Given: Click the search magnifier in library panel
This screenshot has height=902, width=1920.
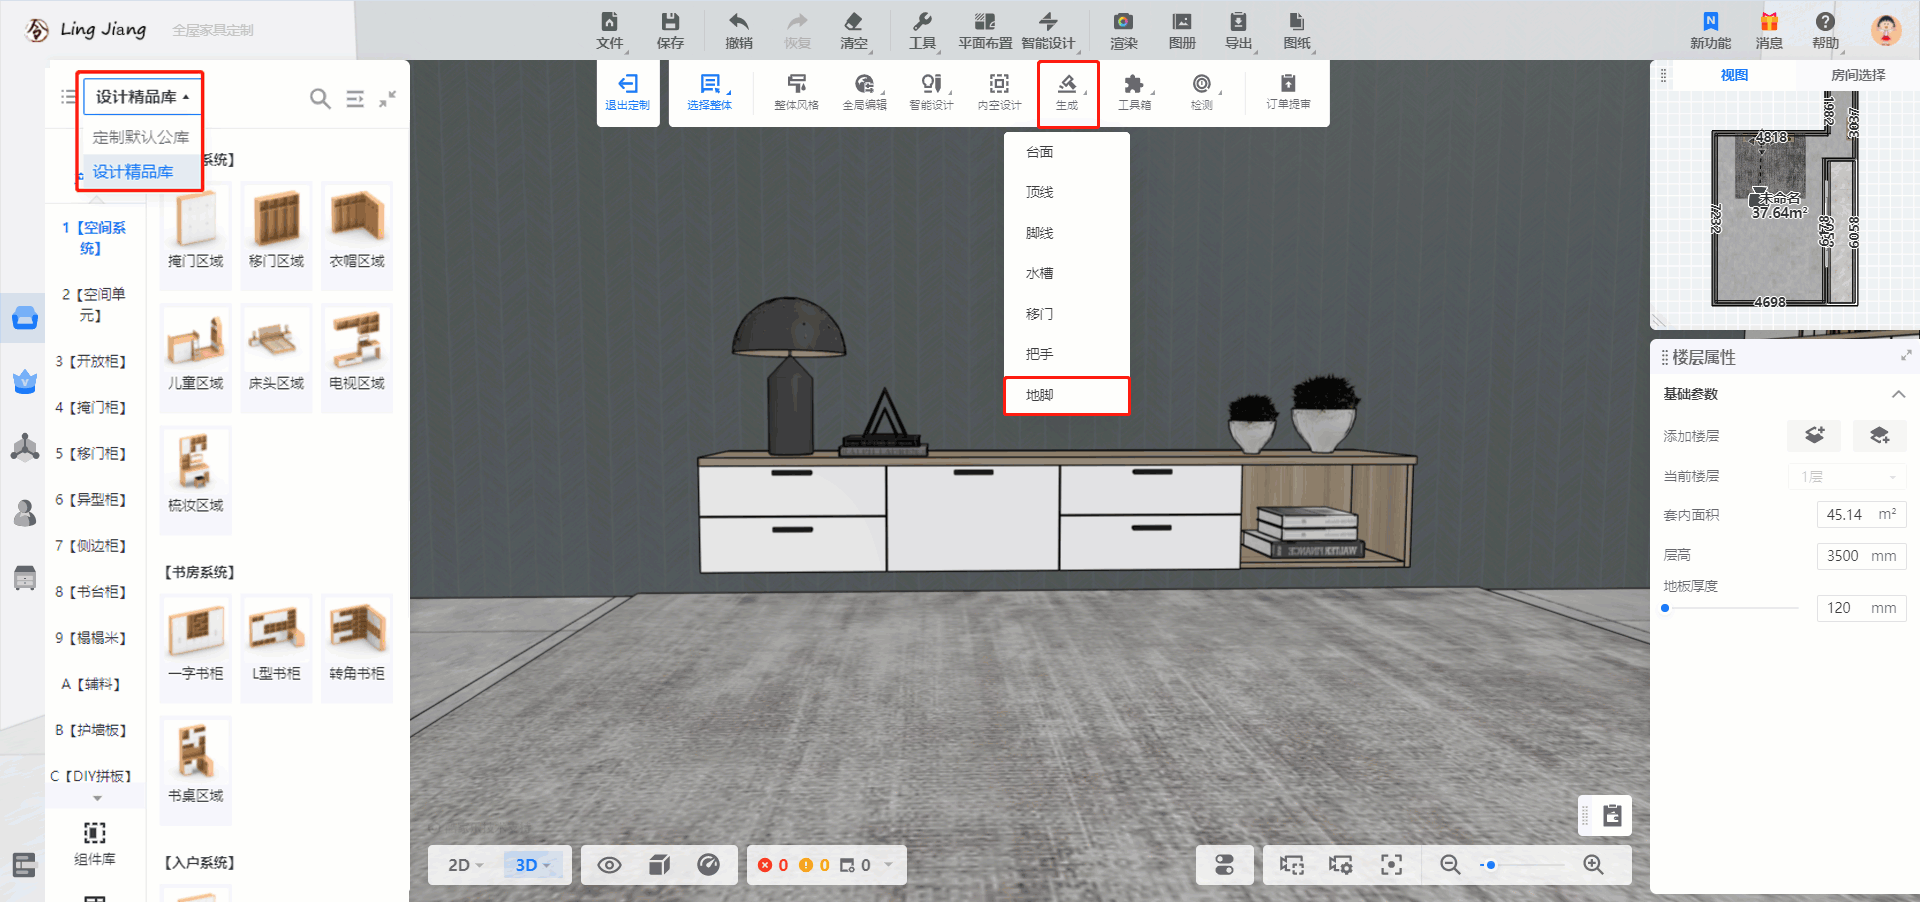Looking at the screenshot, I should 320,98.
